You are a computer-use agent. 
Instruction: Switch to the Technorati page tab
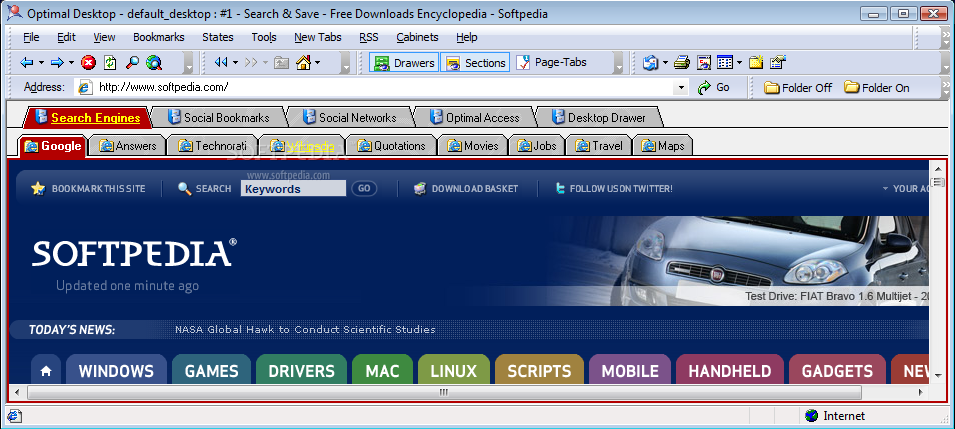coord(213,146)
